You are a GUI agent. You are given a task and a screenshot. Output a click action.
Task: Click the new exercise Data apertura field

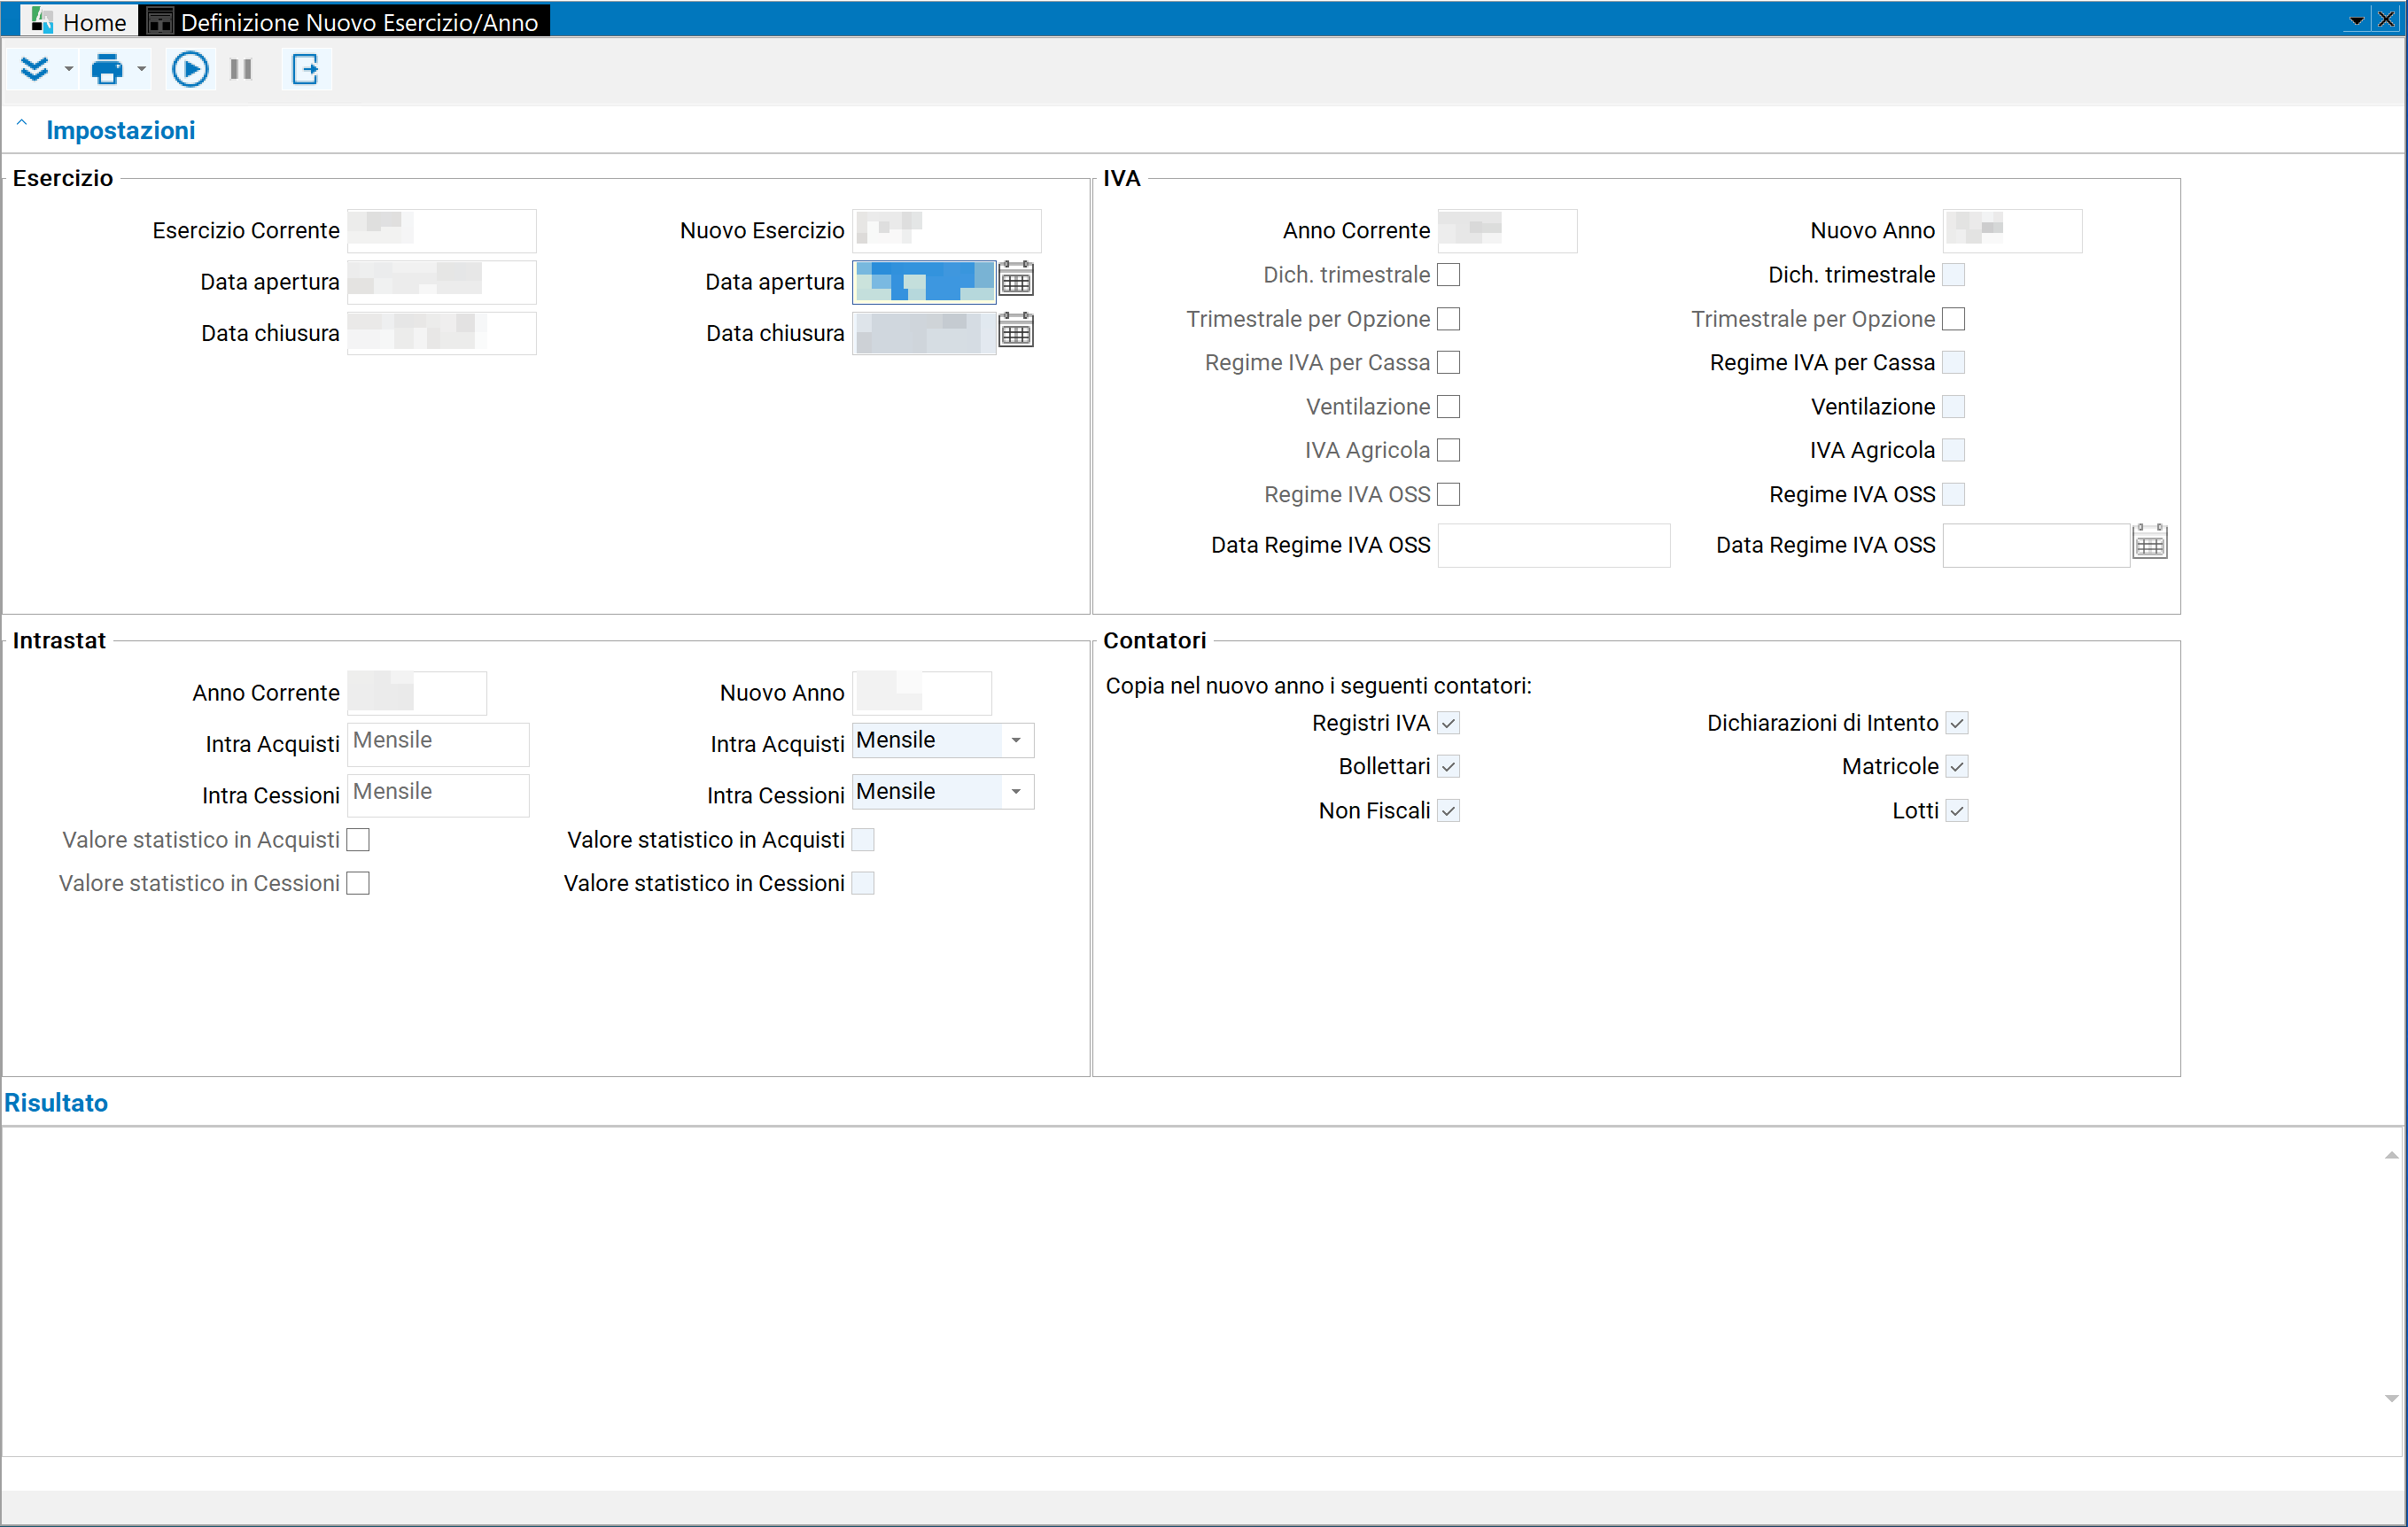923,281
